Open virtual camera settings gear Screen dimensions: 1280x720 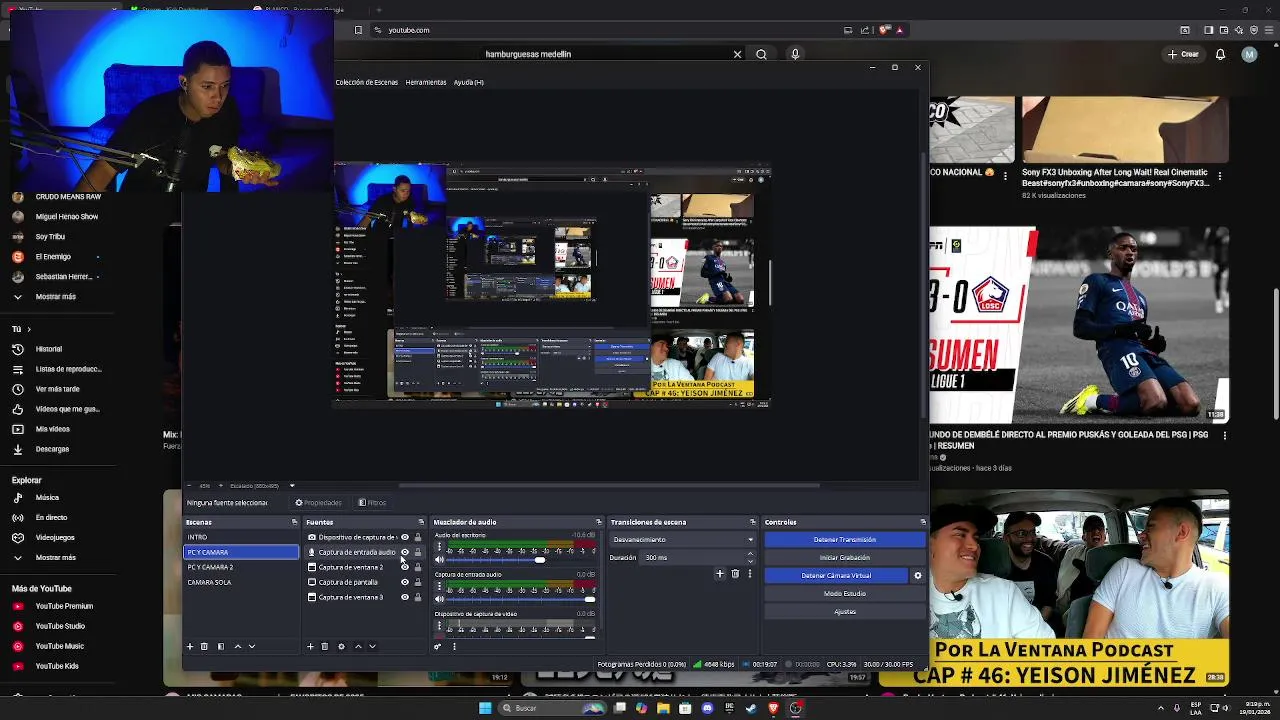point(918,575)
